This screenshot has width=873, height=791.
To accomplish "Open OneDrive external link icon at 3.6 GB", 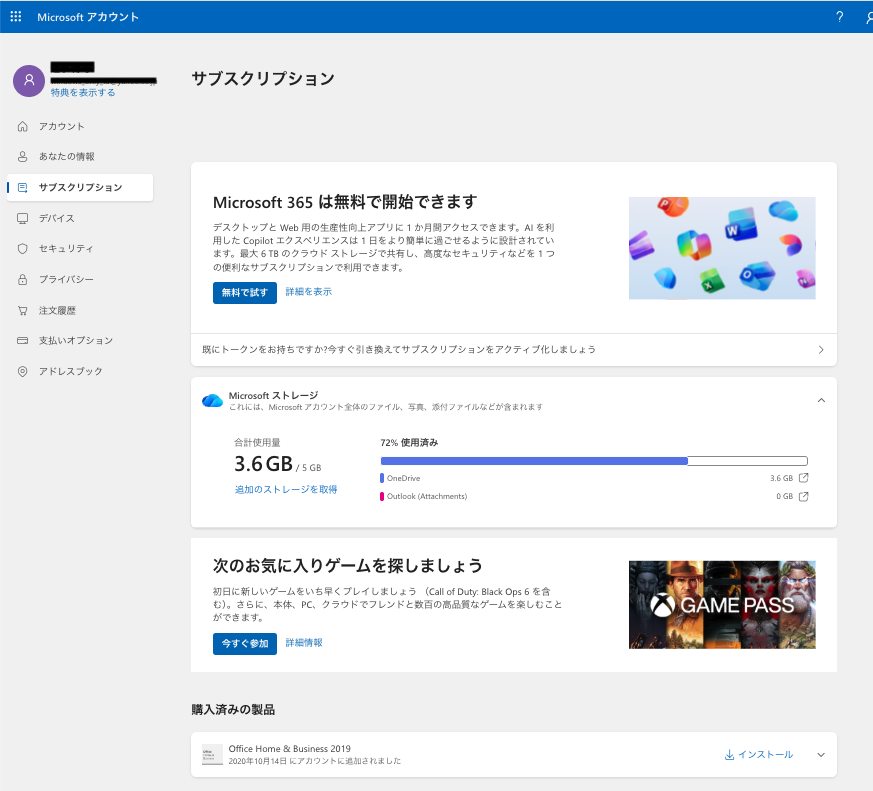I will [803, 478].
